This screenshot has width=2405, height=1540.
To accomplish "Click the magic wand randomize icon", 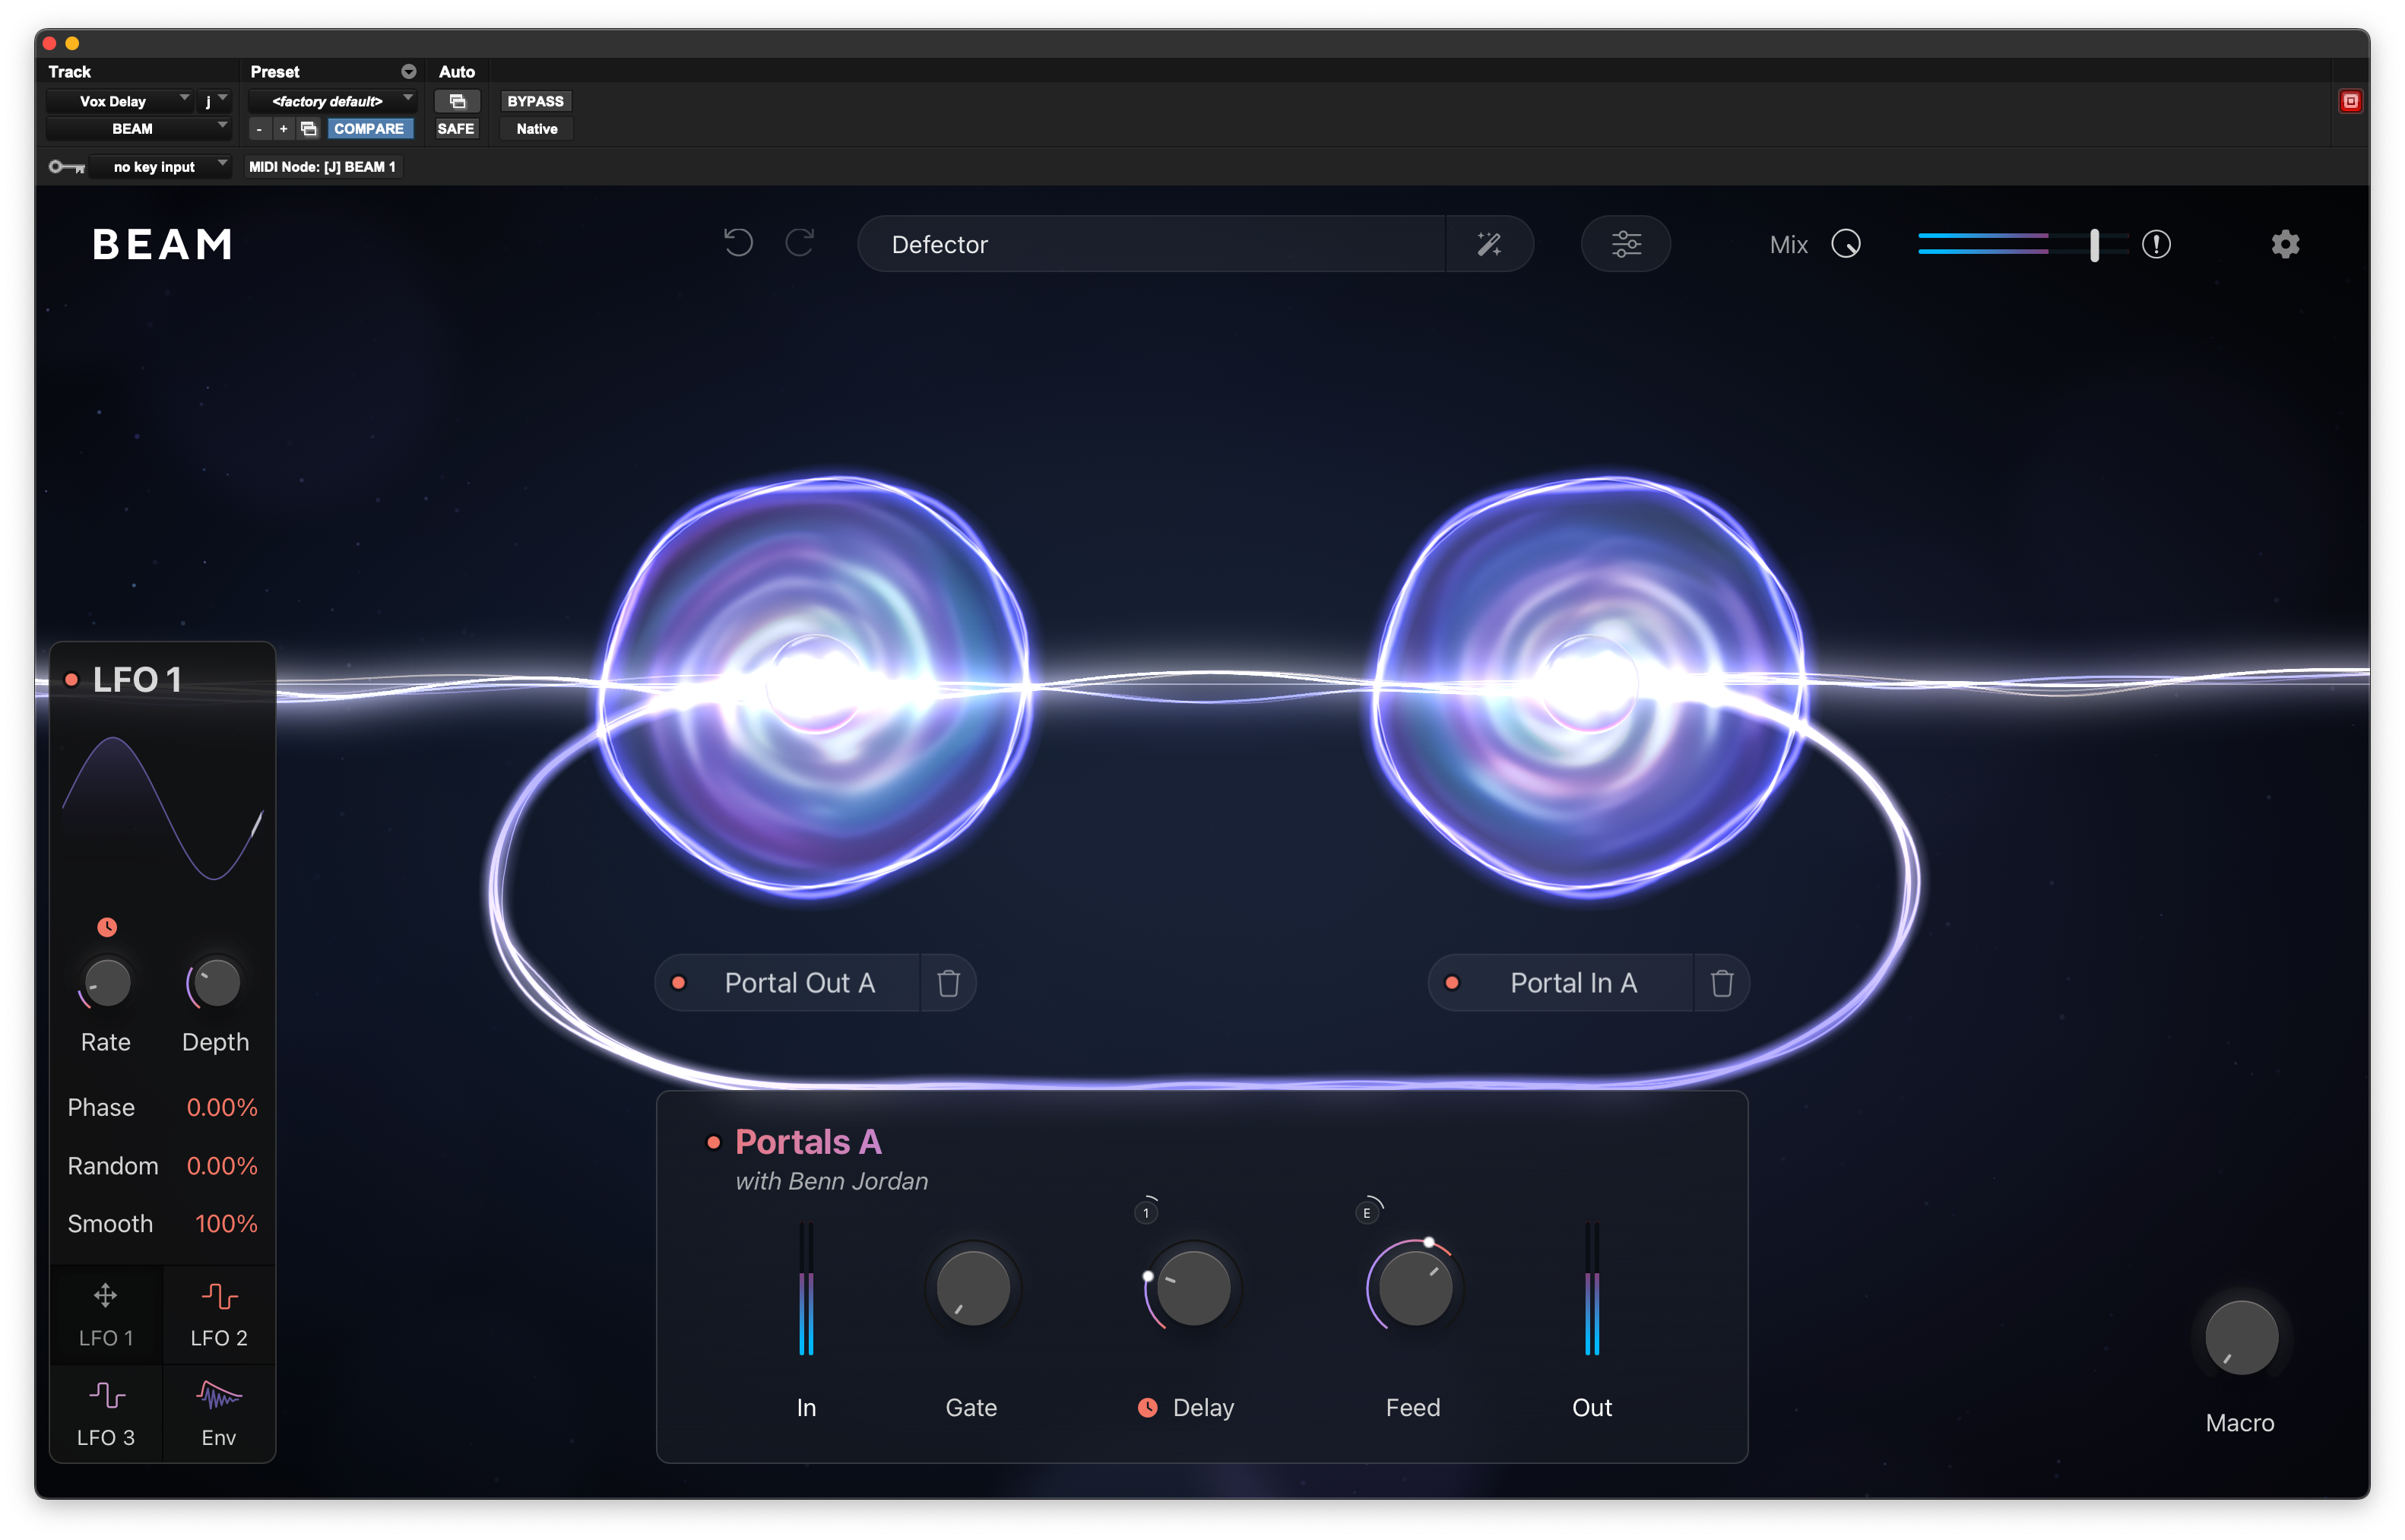I will coord(1489,244).
